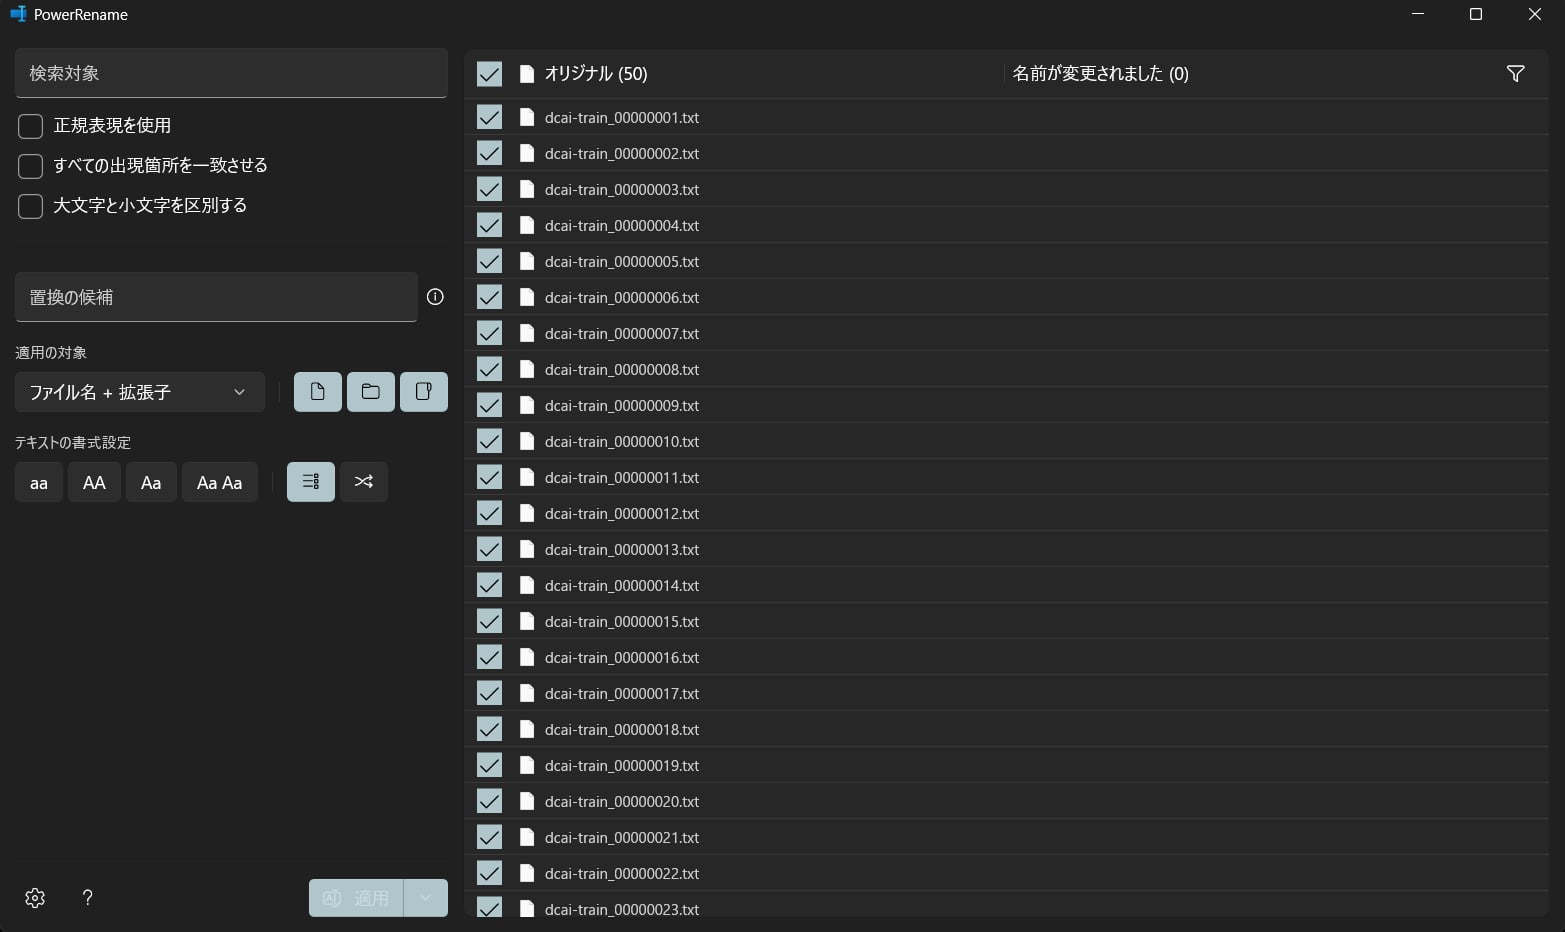Click file icon of dcai-train_00000009.txt

coord(527,405)
